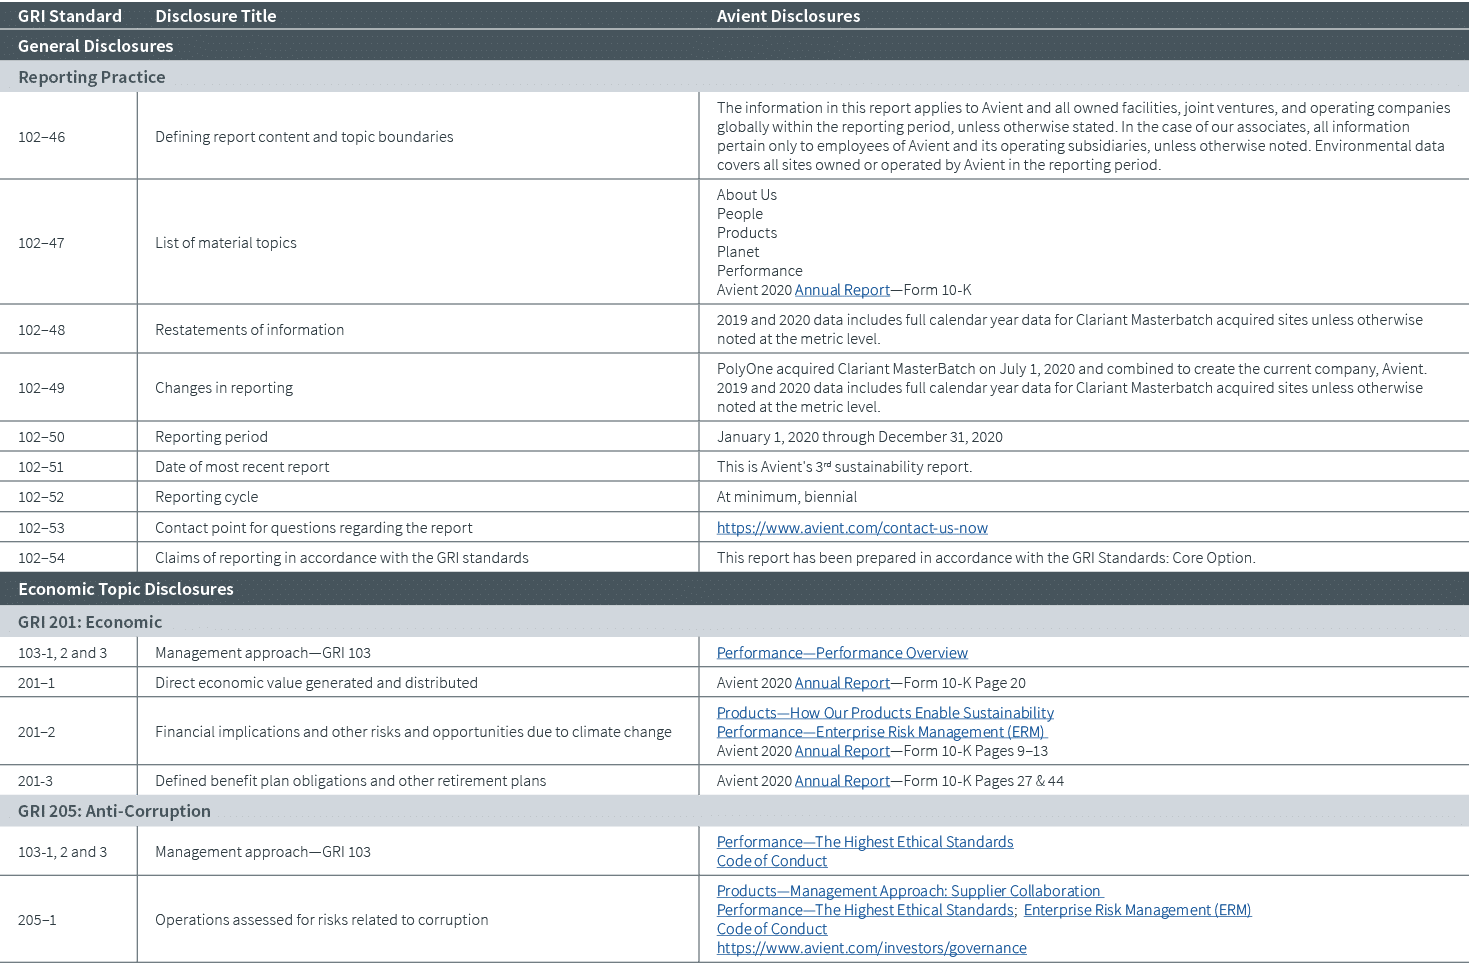Open Annual Report link beside Pages 27 & 44
Screen dimensions: 1469x978
842,781
